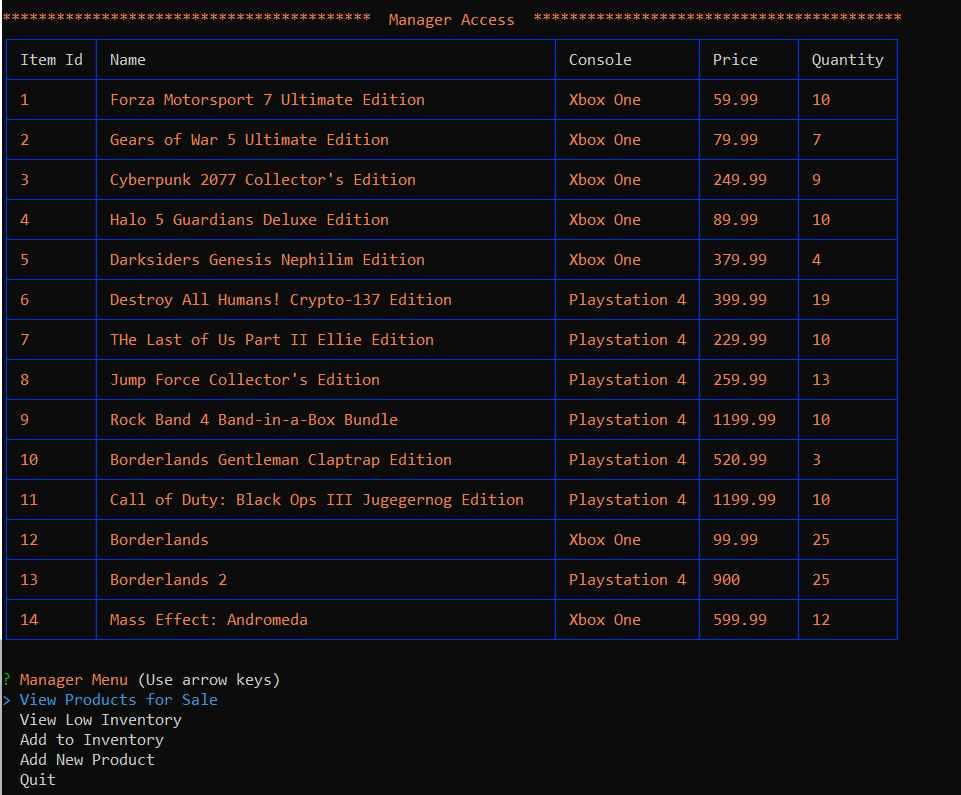The height and width of the screenshot is (795, 961).
Task: Click Halo 5 Guardians Deluxe Edition
Action: pos(249,219)
